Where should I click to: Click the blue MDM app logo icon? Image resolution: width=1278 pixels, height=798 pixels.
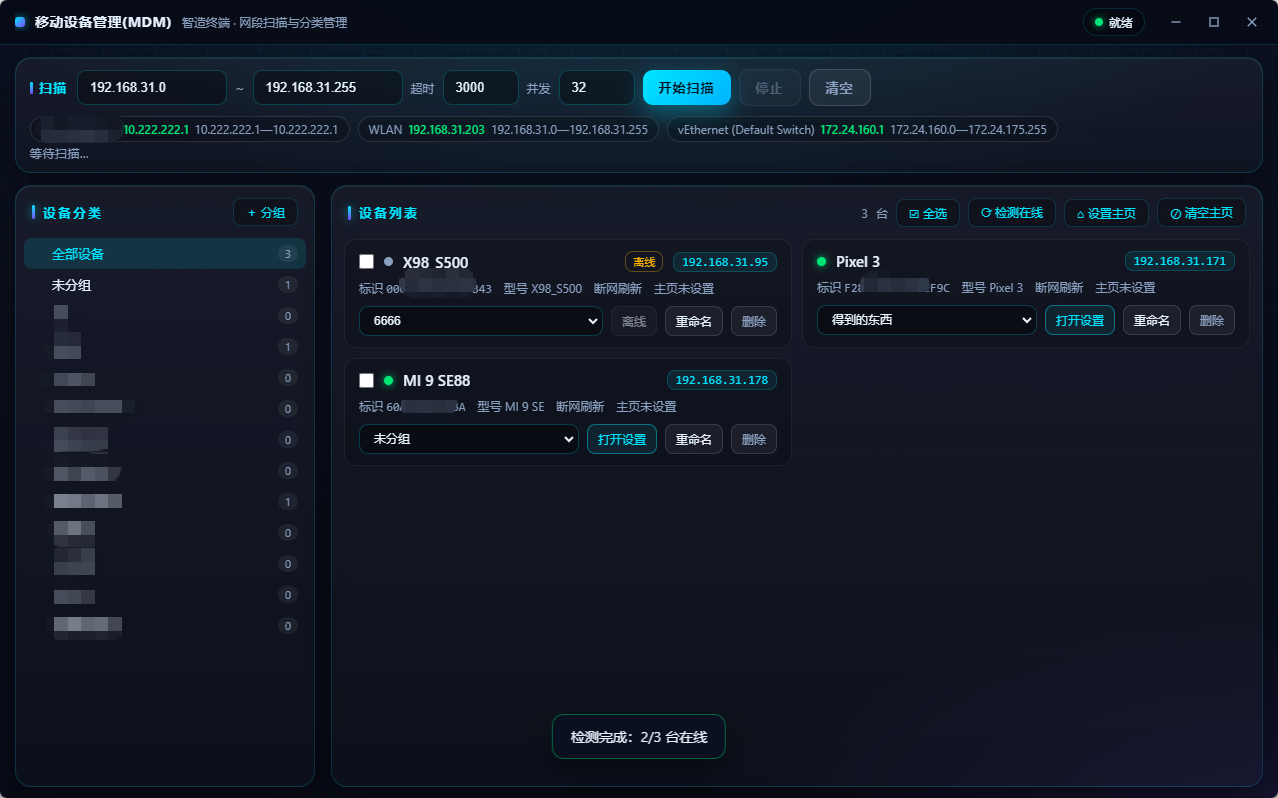(20, 22)
